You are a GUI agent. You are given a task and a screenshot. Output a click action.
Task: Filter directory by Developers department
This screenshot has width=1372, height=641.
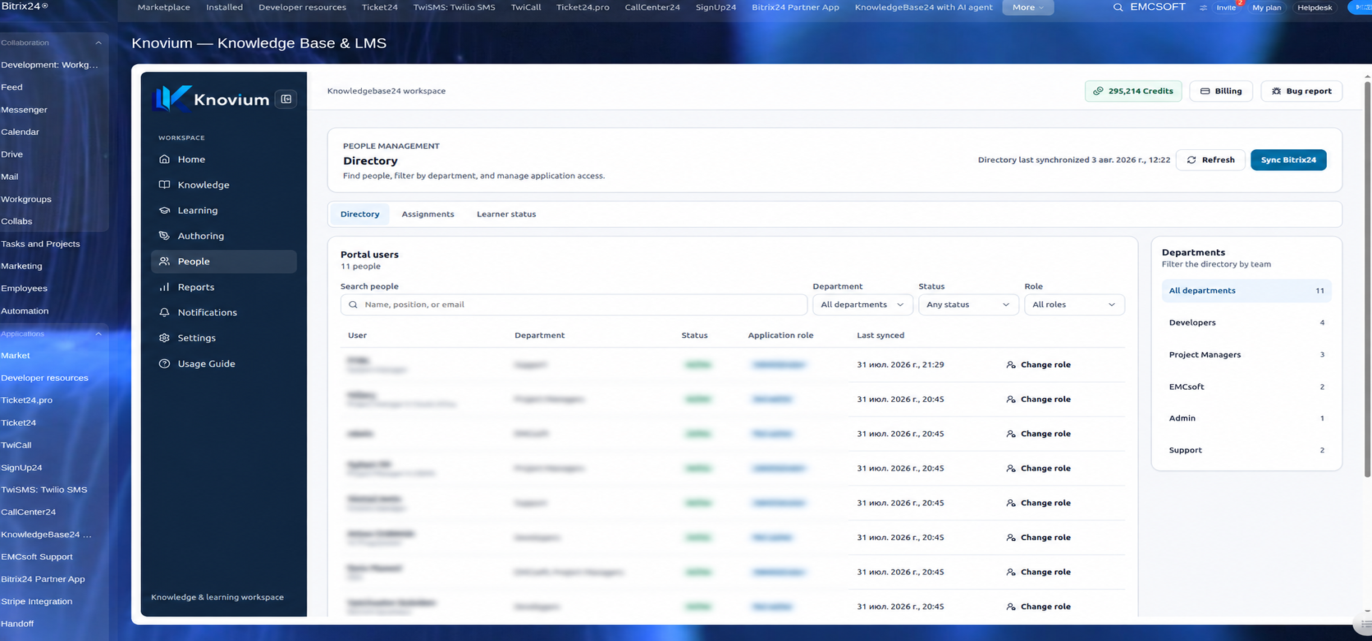click(1246, 323)
